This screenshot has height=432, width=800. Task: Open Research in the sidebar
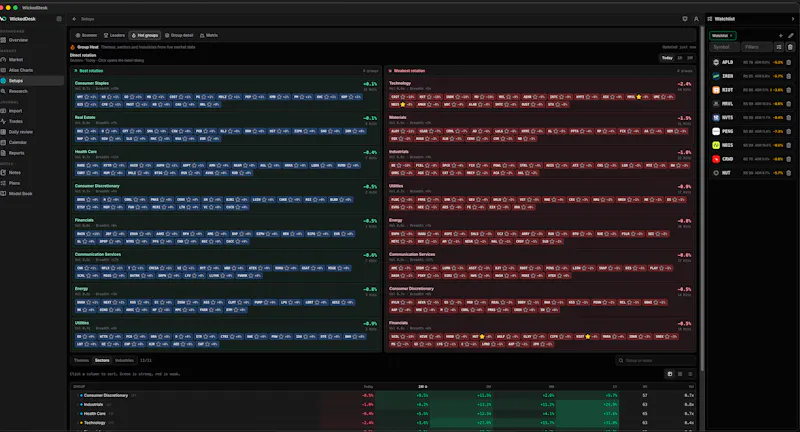coord(18,91)
